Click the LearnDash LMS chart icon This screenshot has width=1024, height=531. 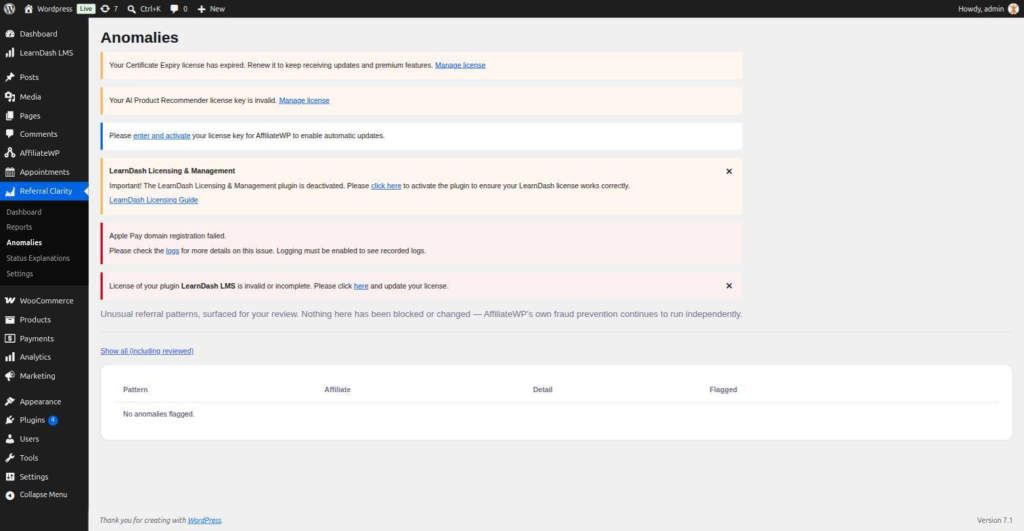10,53
